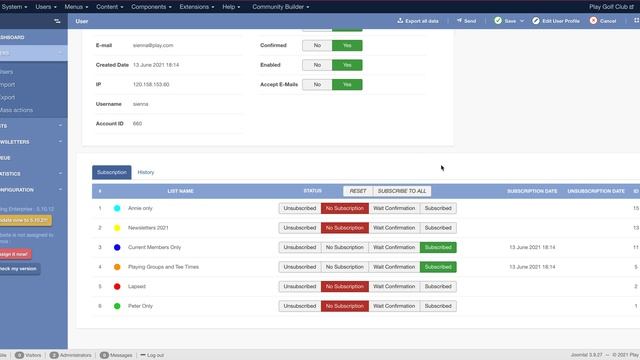640x360 pixels.
Task: Click the cyan dot for Annie only
Action: pyautogui.click(x=117, y=208)
